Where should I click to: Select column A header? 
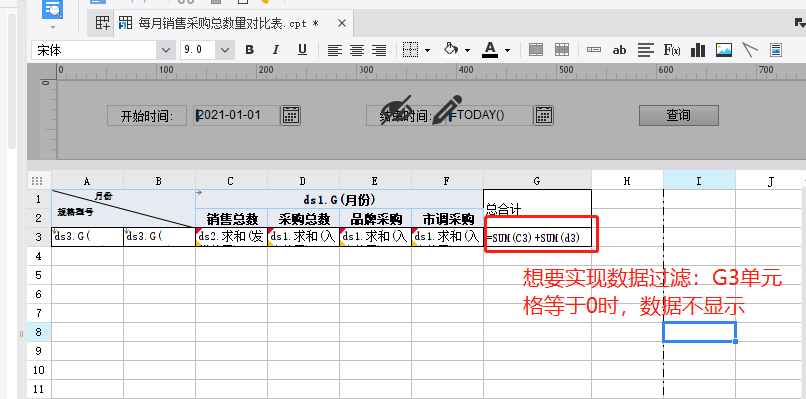(87, 180)
